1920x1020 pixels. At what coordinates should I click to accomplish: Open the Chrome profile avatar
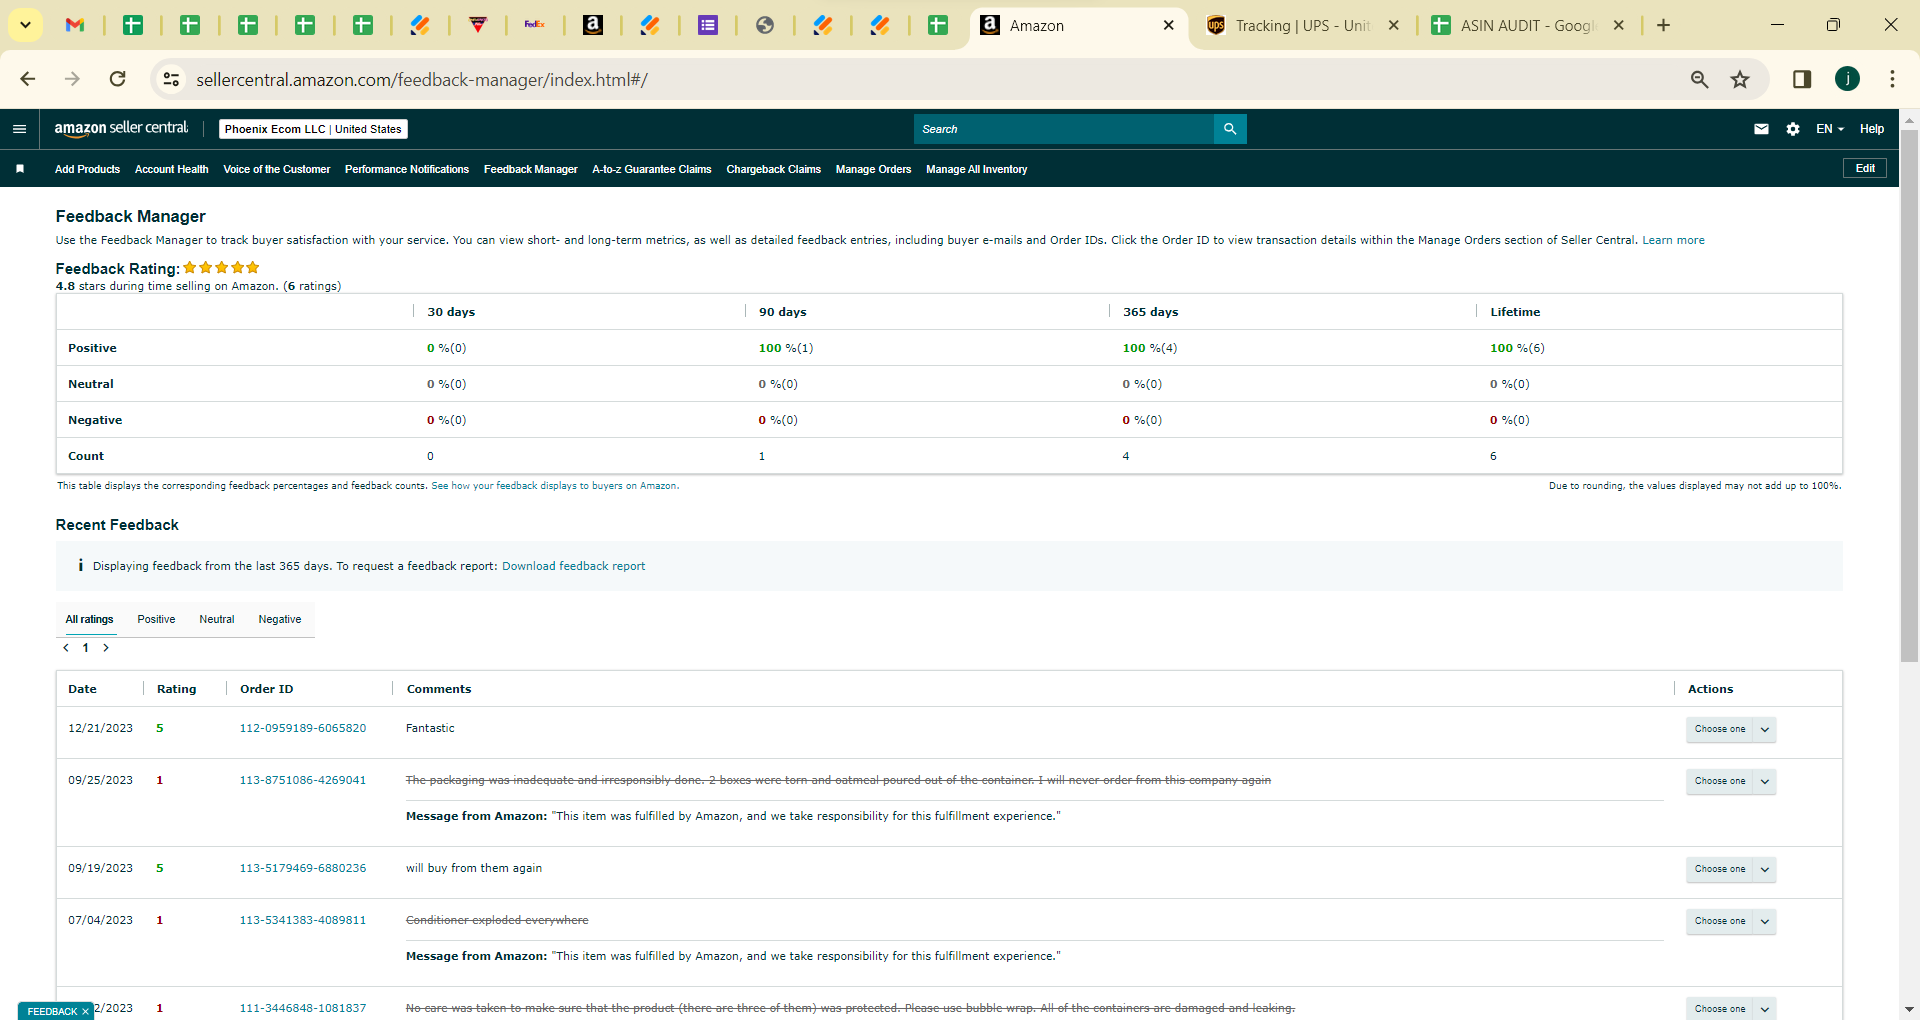pos(1847,79)
